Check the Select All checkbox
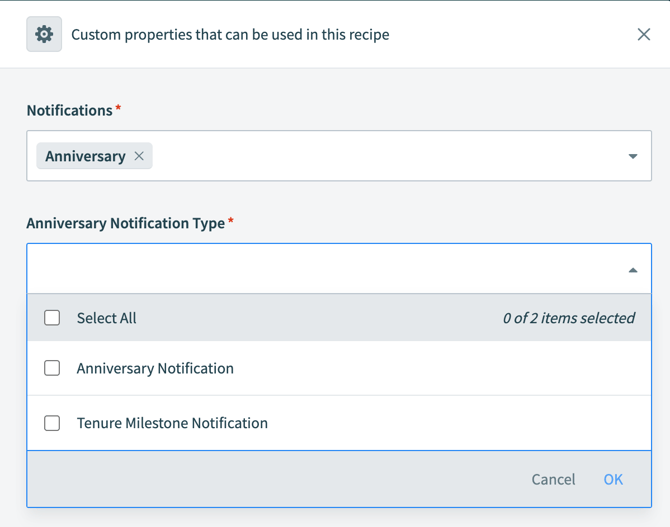Image resolution: width=670 pixels, height=527 pixels. (x=52, y=318)
